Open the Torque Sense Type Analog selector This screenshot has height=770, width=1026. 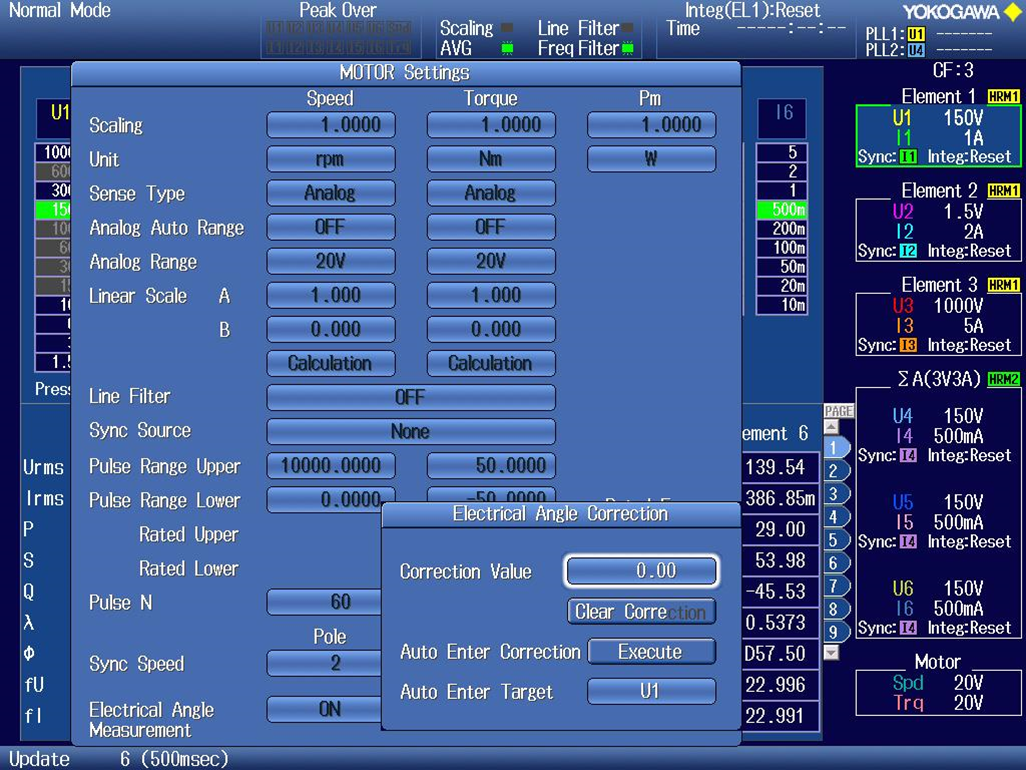tap(491, 194)
